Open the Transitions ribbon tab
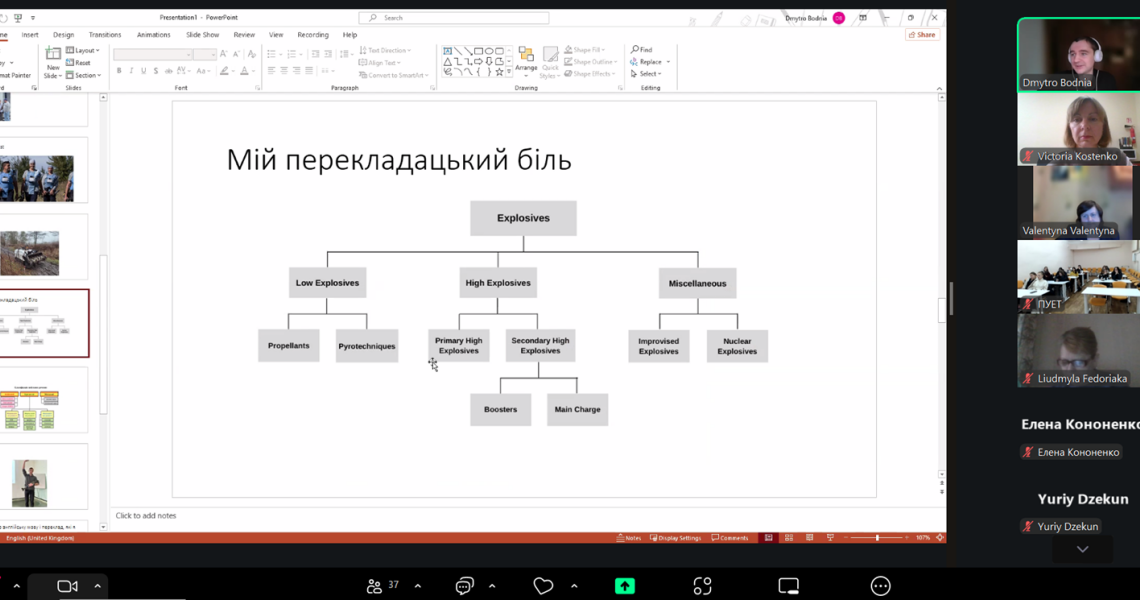1140x600 pixels. 105,34
